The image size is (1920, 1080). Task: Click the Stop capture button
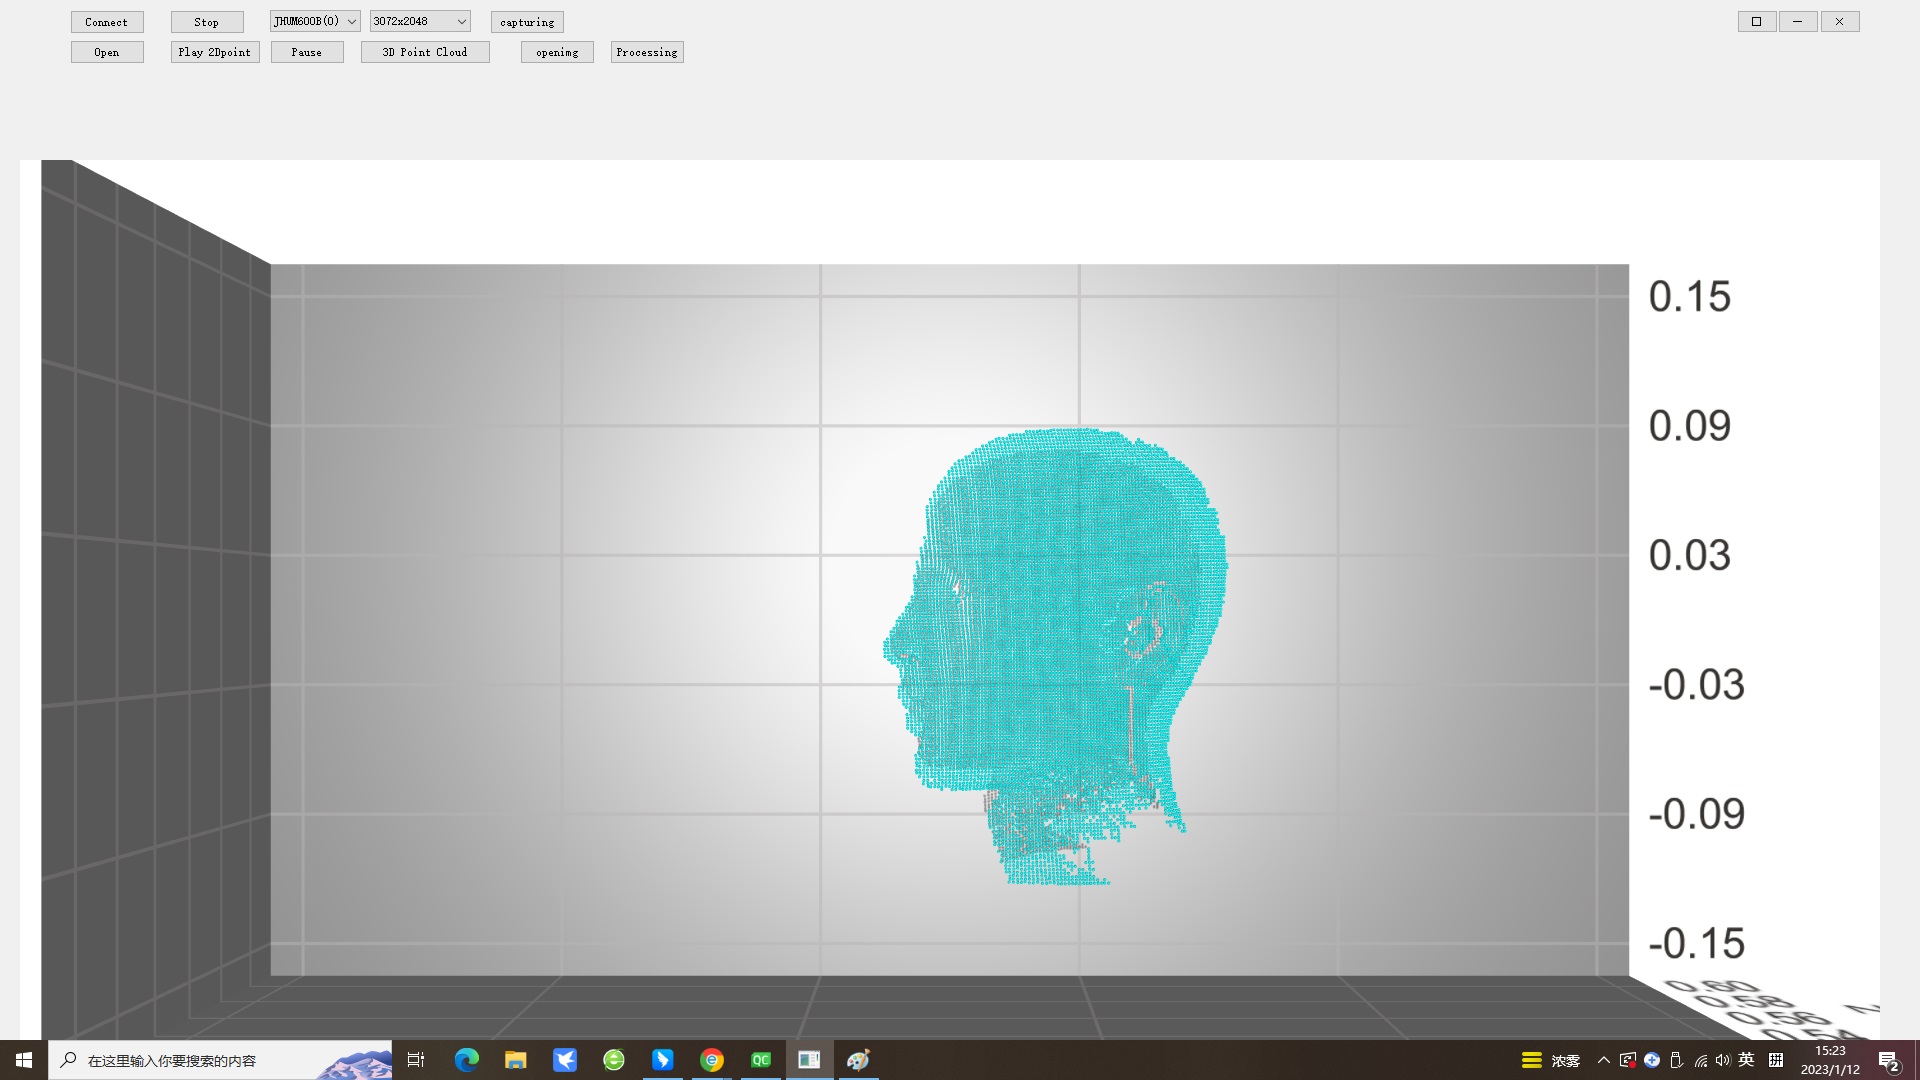[x=206, y=22]
